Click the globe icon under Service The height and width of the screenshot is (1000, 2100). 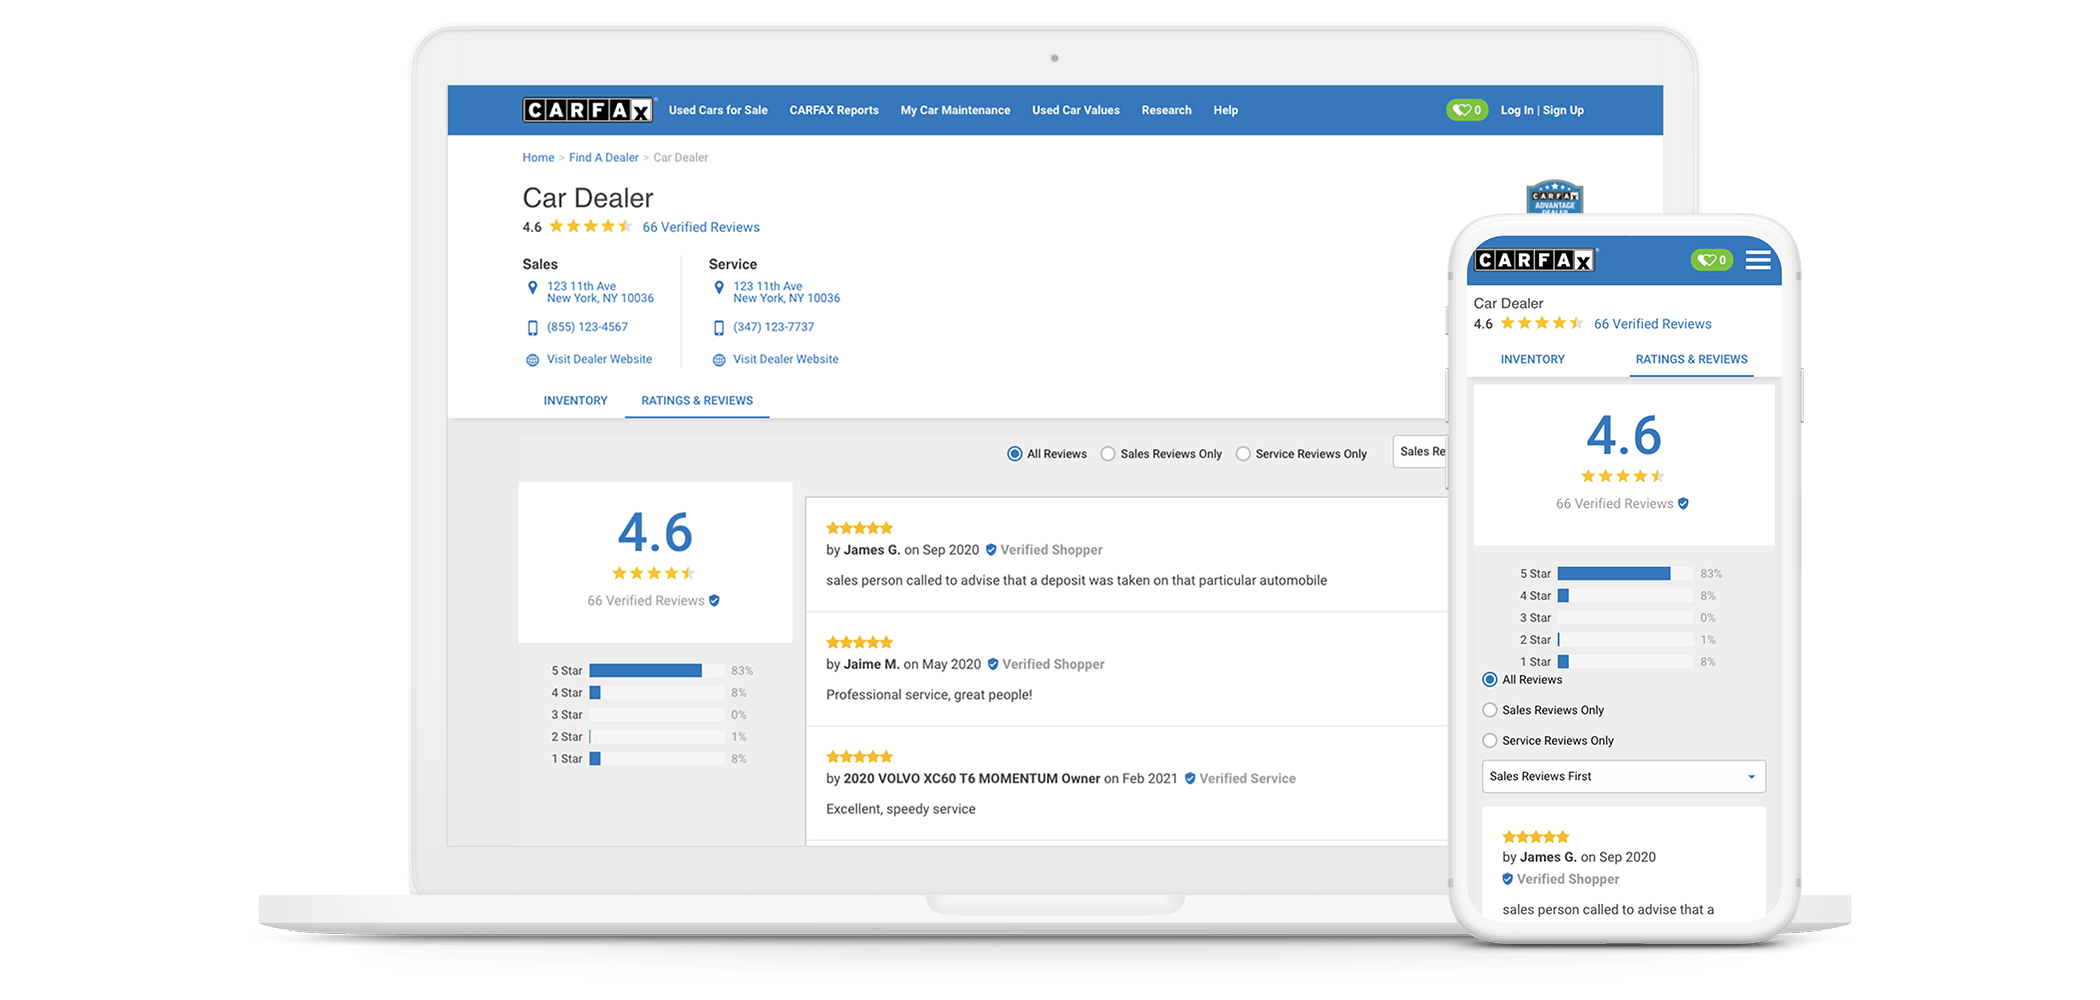pos(718,360)
